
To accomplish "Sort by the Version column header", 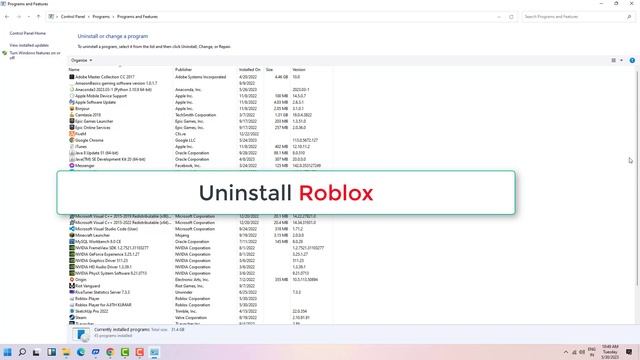I will pos(299,70).
